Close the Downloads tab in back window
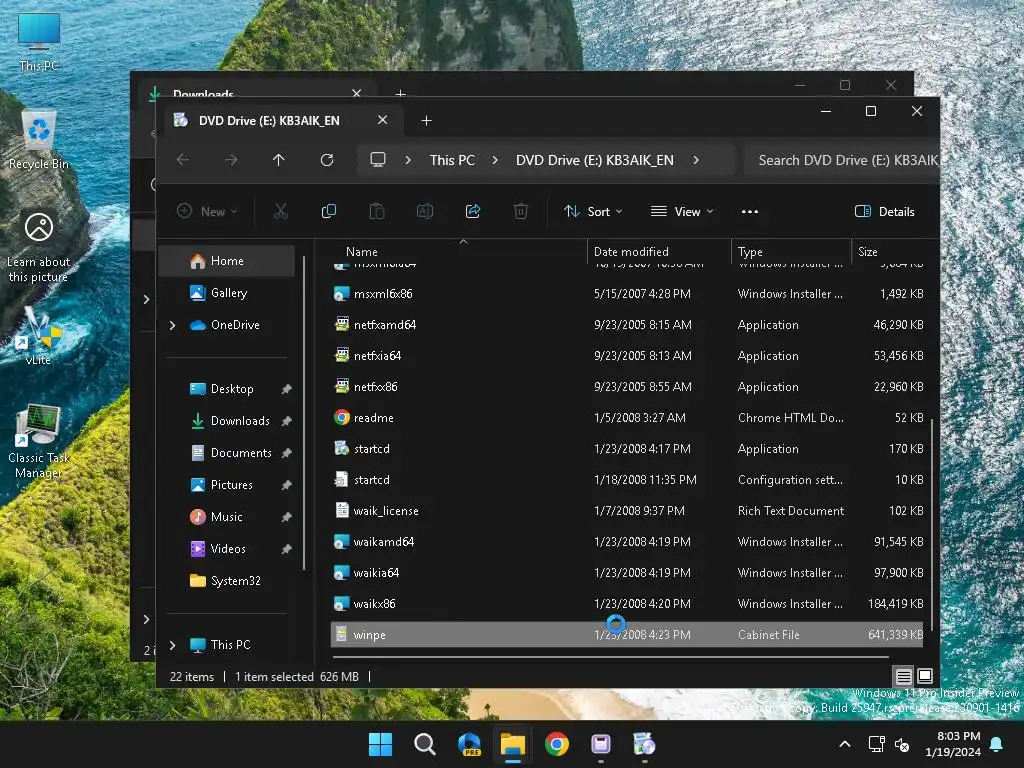 357,93
